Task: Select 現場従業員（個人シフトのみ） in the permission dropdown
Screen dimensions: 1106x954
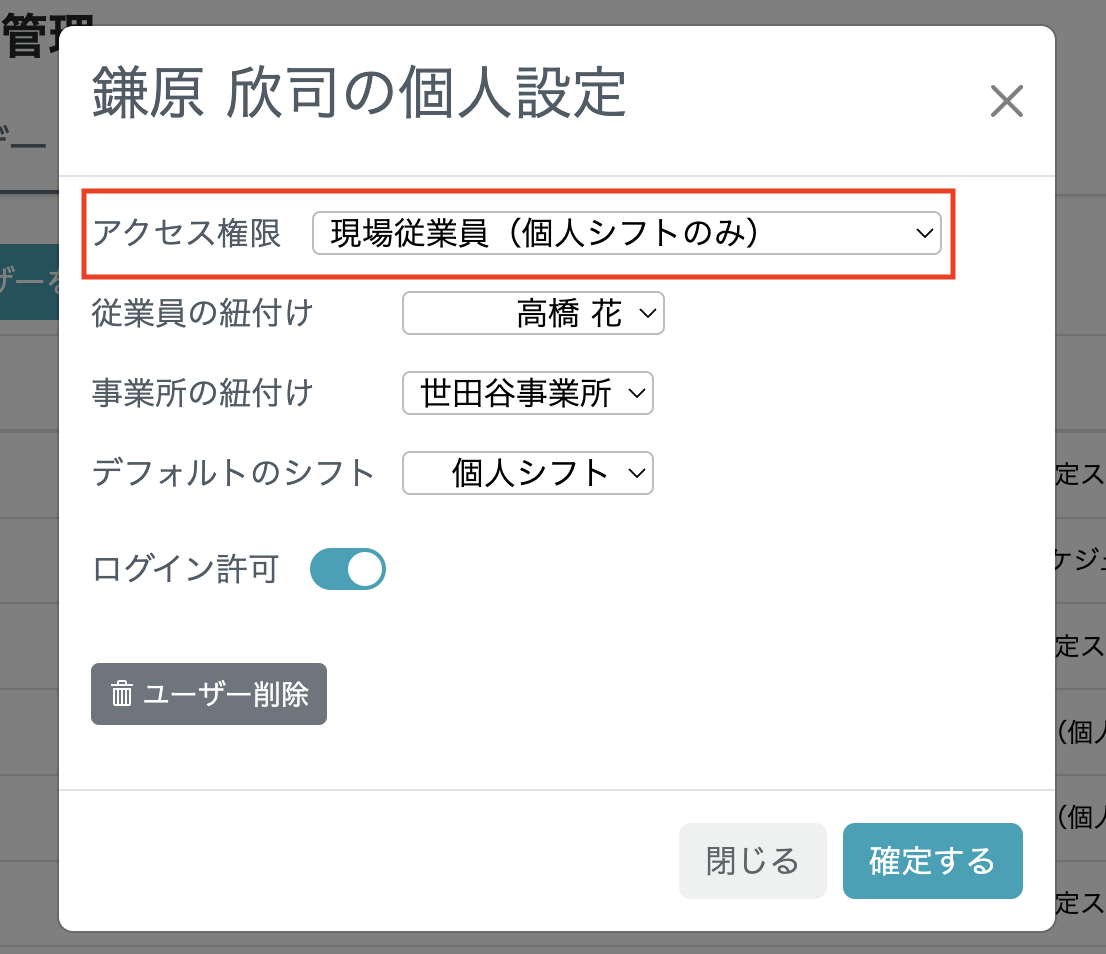Action: [627, 233]
